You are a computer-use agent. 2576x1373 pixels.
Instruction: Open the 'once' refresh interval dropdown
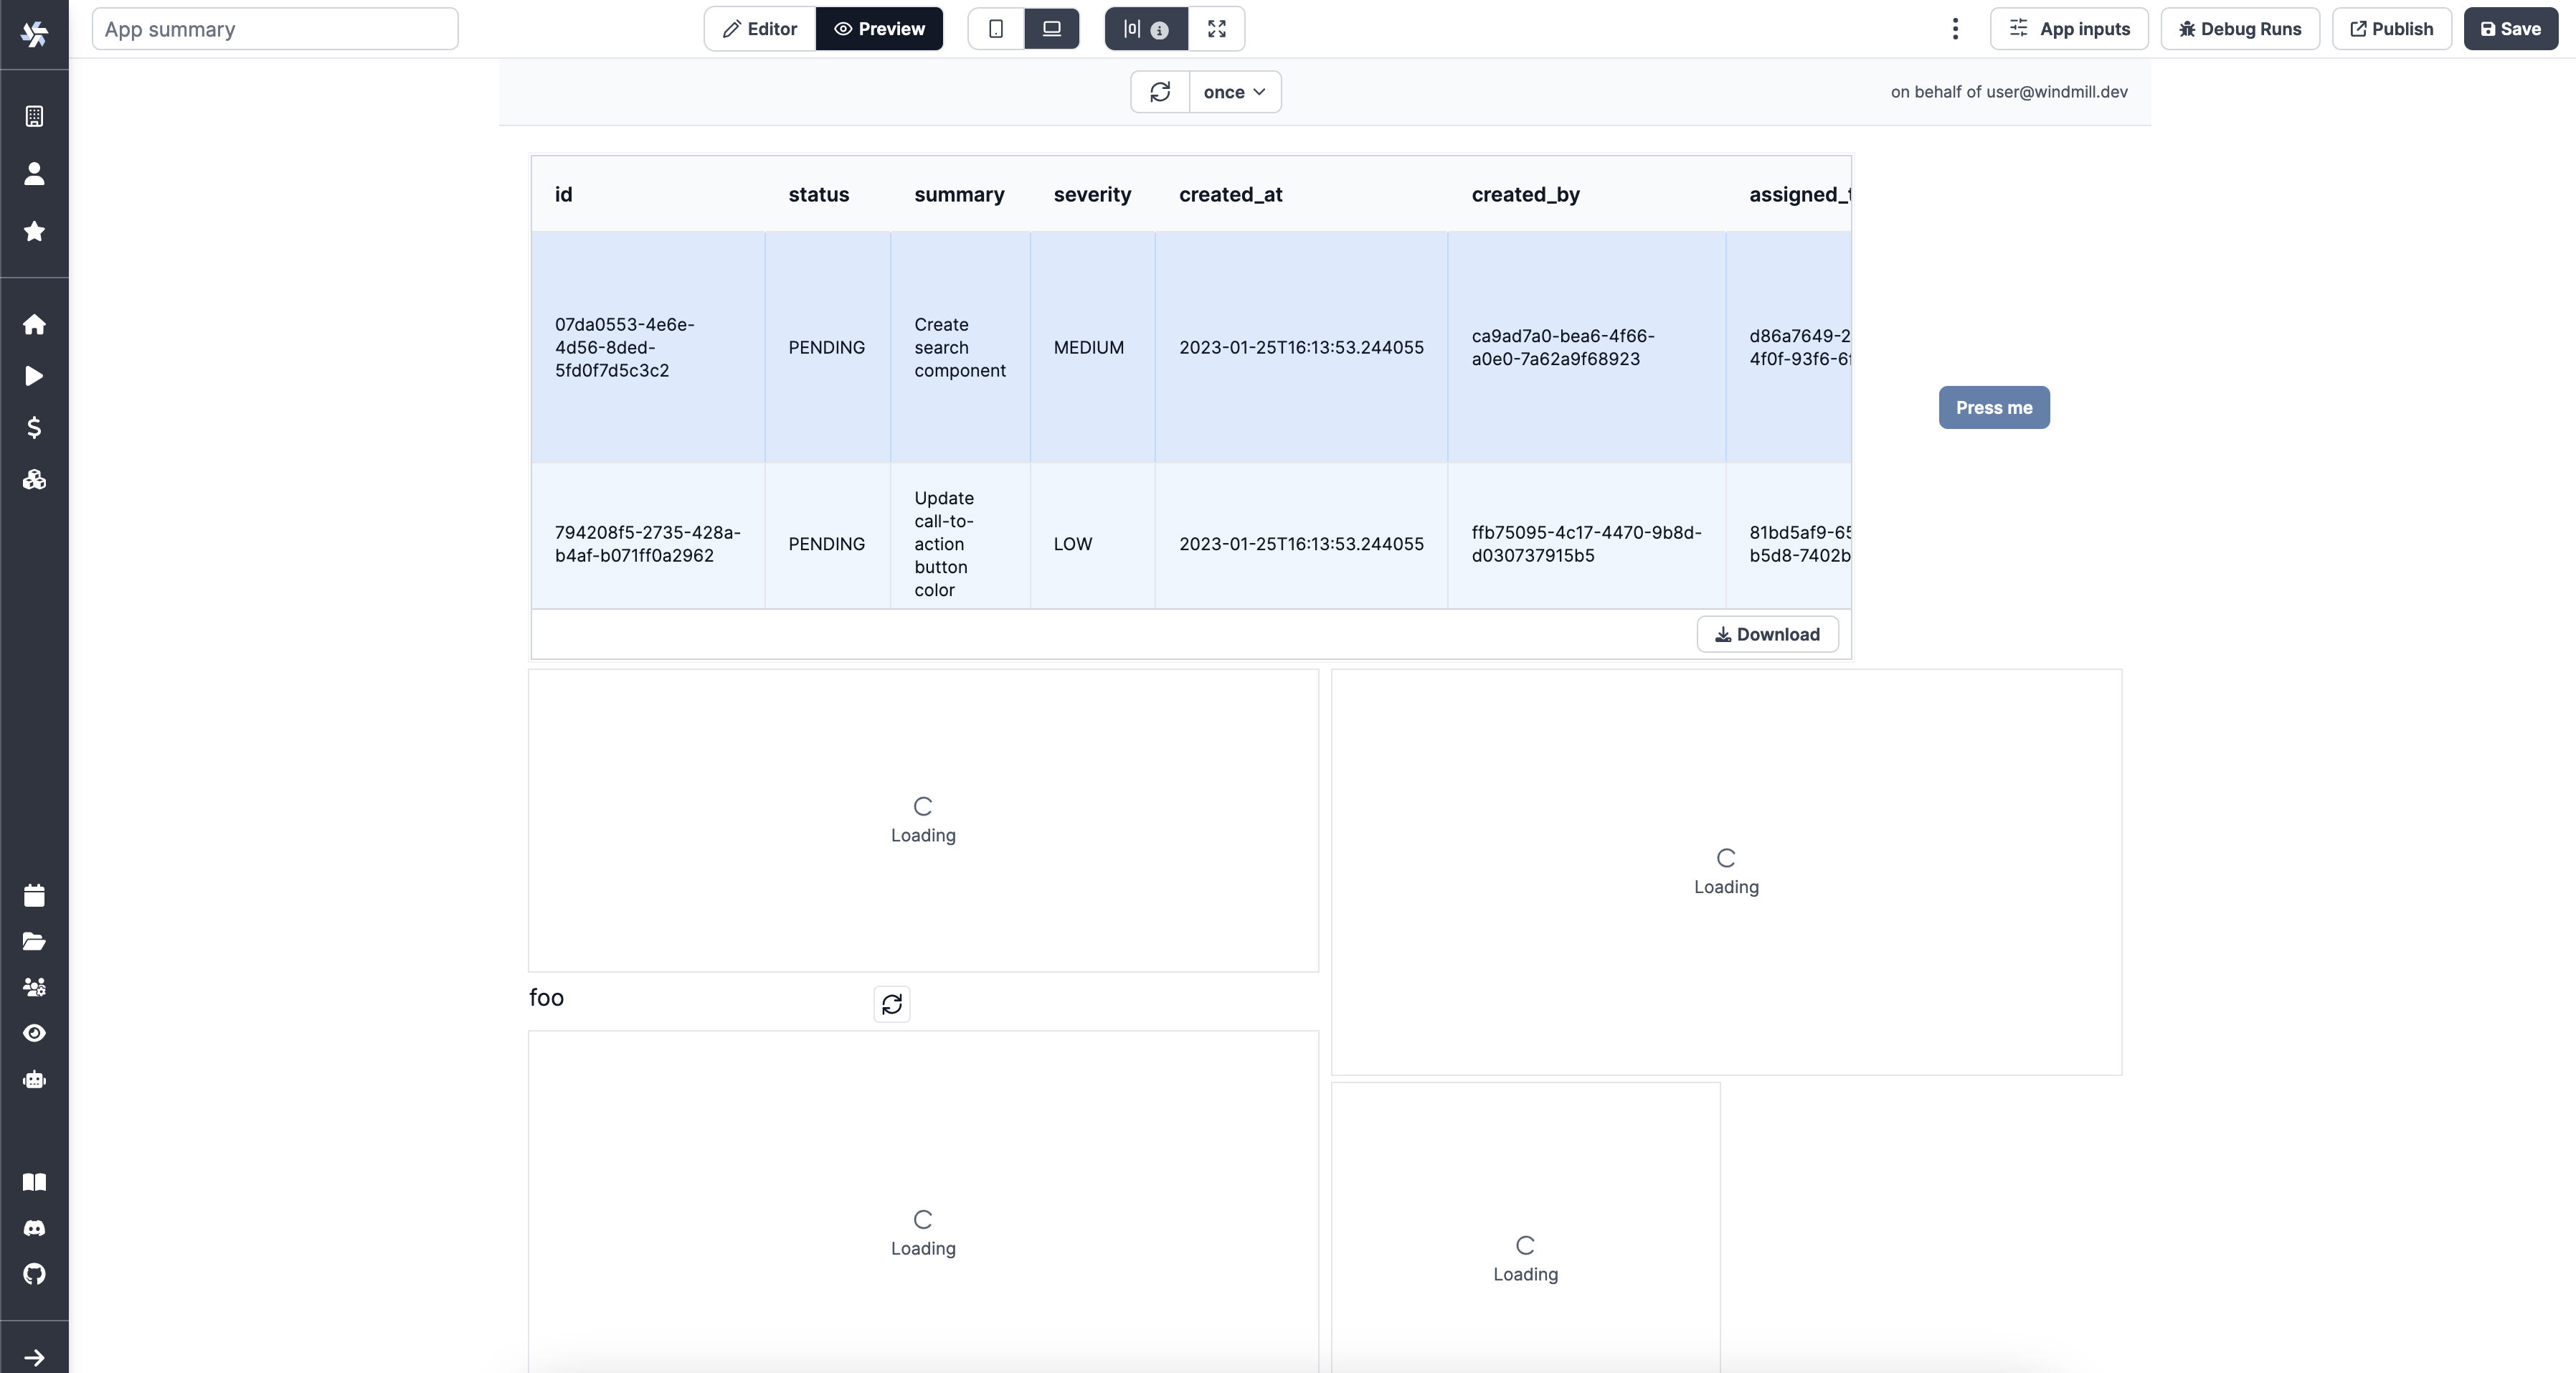1234,92
